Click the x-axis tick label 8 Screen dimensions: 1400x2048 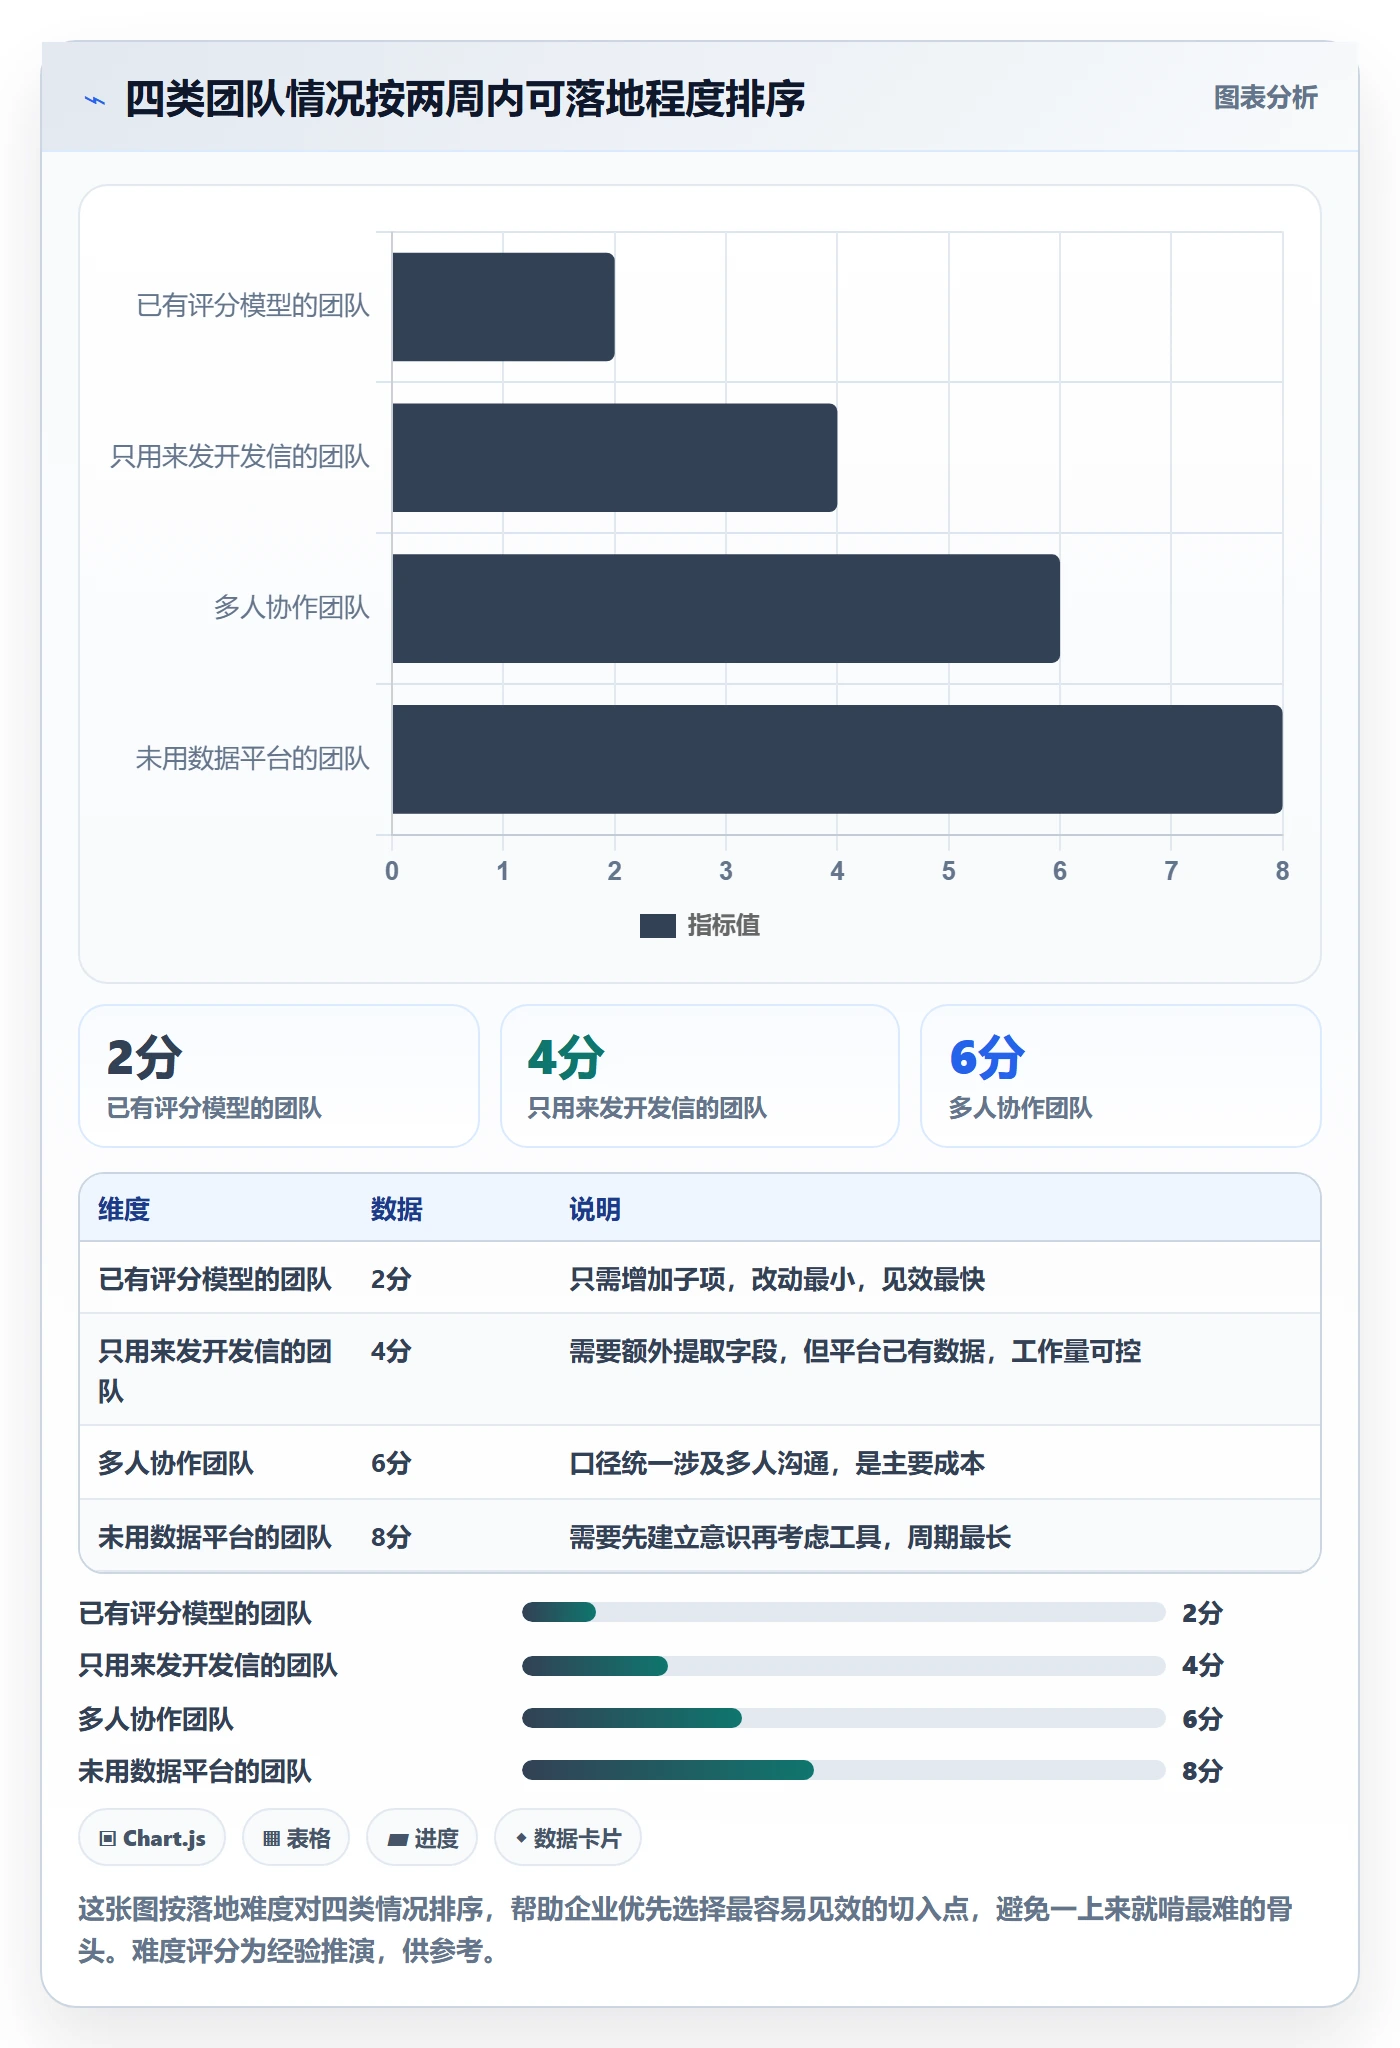1282,871
